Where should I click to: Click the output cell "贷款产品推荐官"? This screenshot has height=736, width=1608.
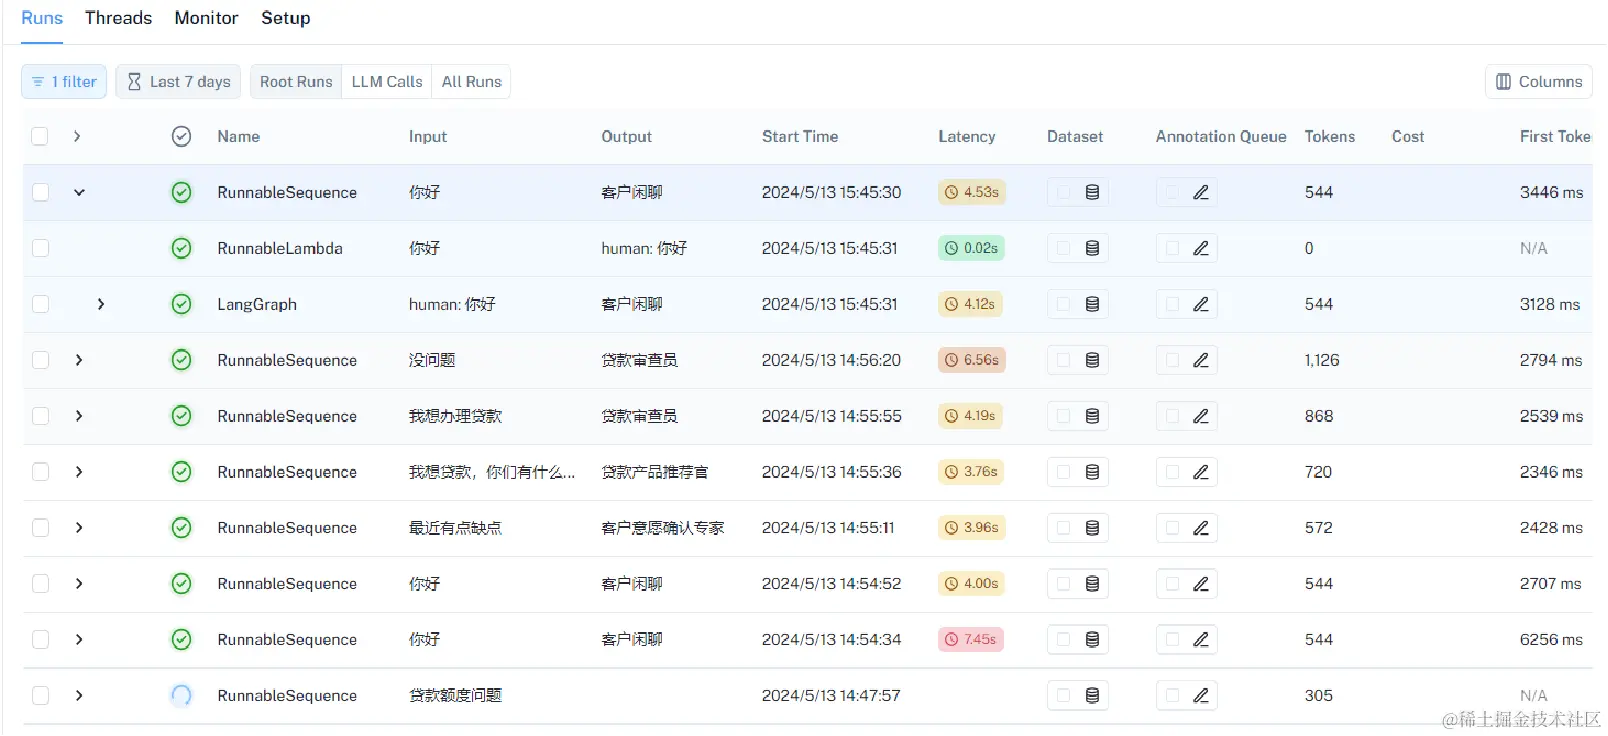click(655, 472)
